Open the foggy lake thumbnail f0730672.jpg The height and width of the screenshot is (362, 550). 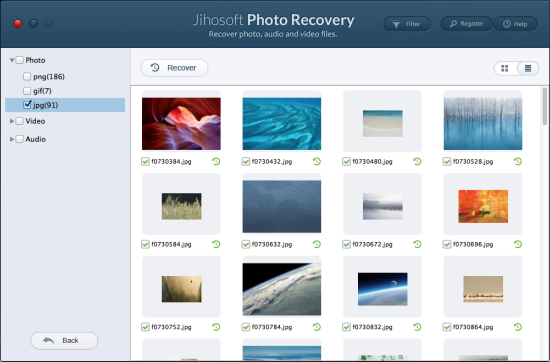(382, 206)
